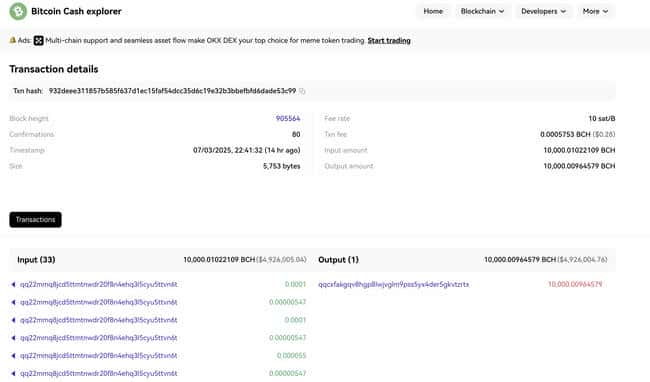Image resolution: width=650 pixels, height=382 pixels.
Task: Click the OKX logo icon in ads banner
Action: 39,41
